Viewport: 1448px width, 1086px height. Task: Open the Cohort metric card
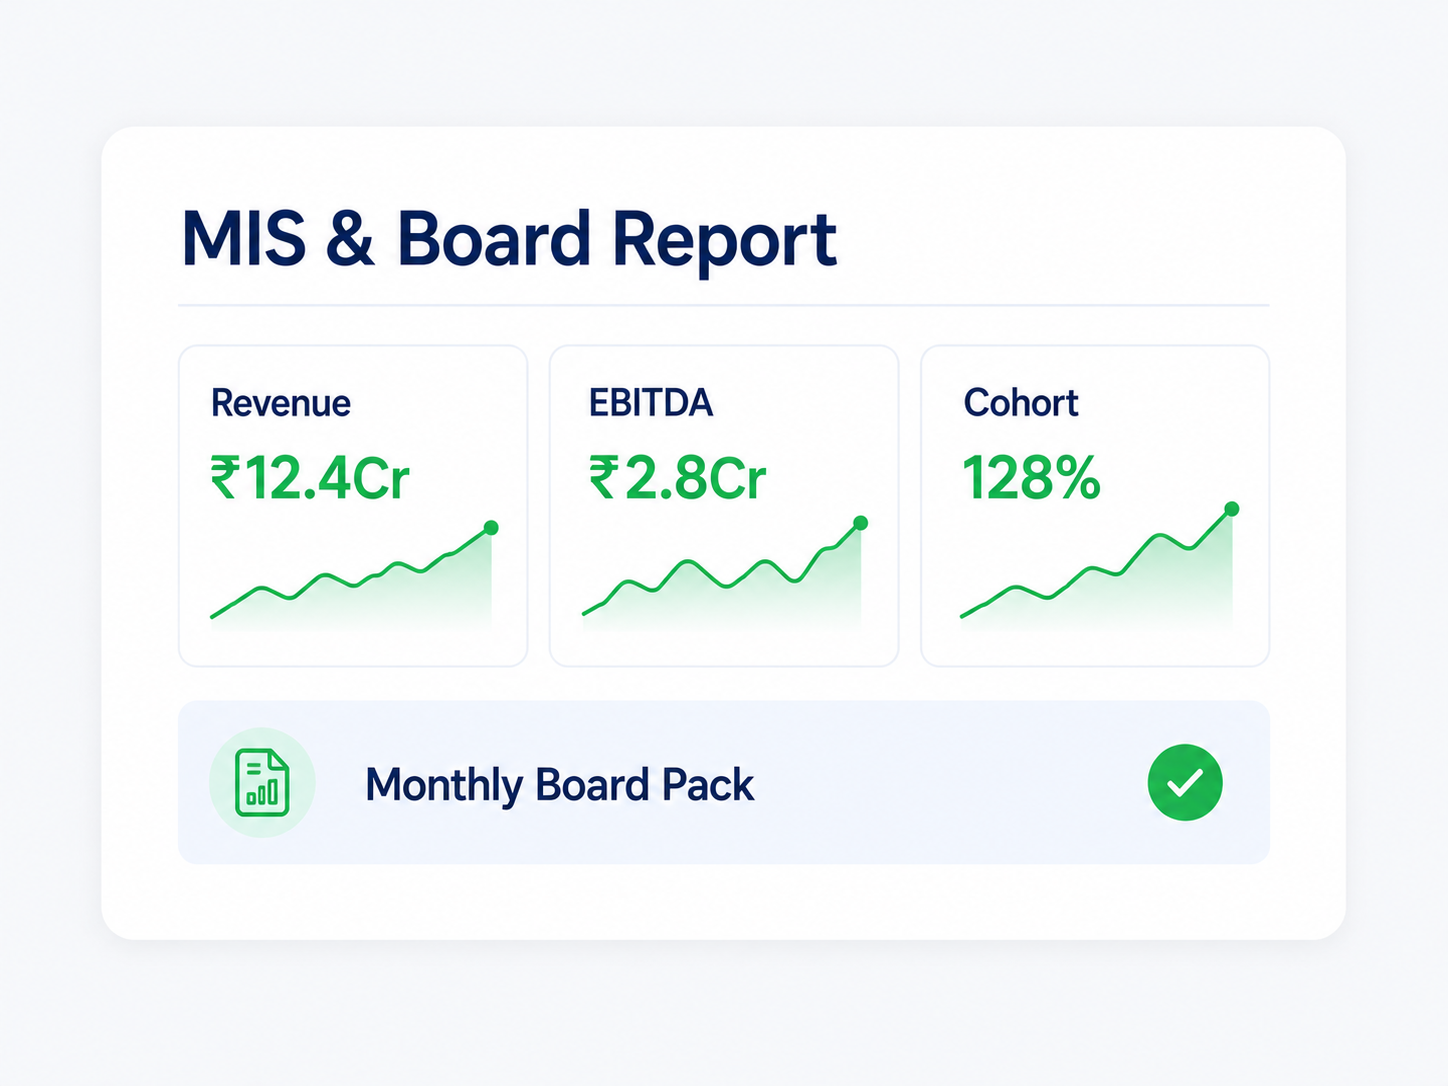coord(1095,506)
